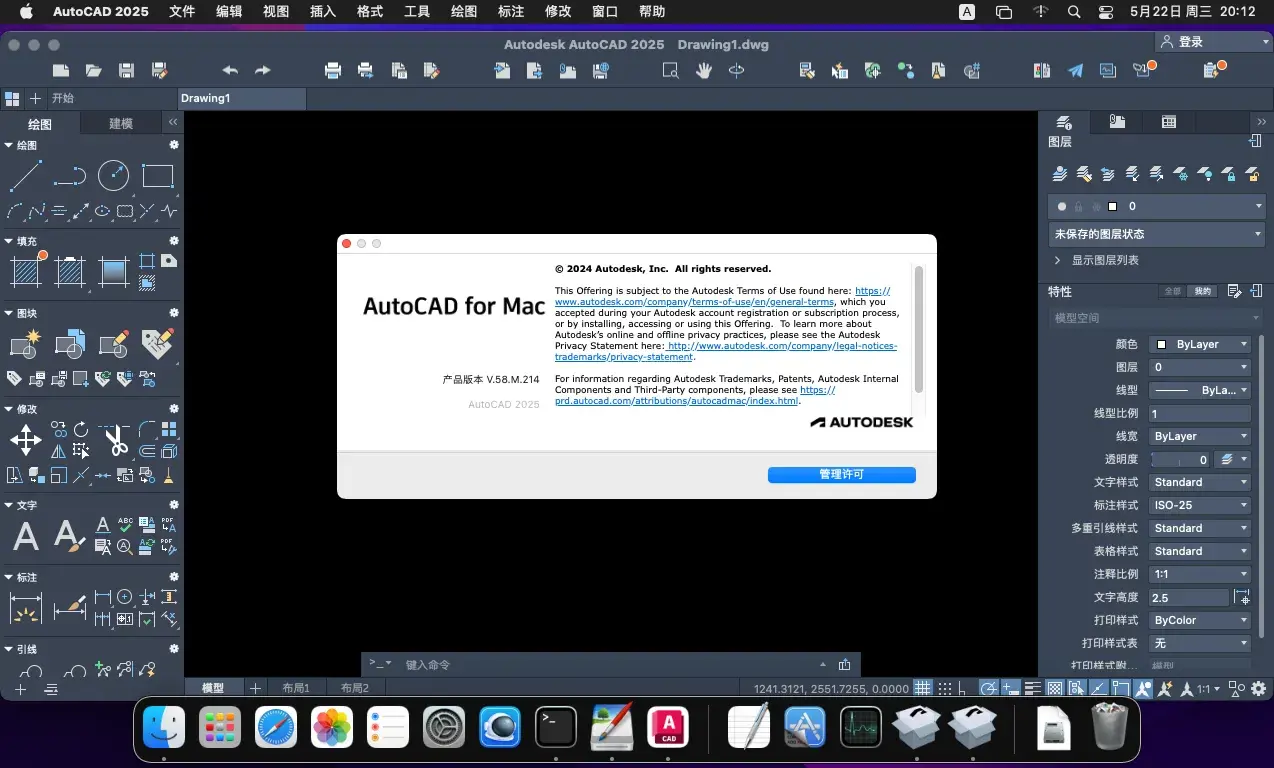Open the current layer dropdown showing 0

tap(1157, 206)
